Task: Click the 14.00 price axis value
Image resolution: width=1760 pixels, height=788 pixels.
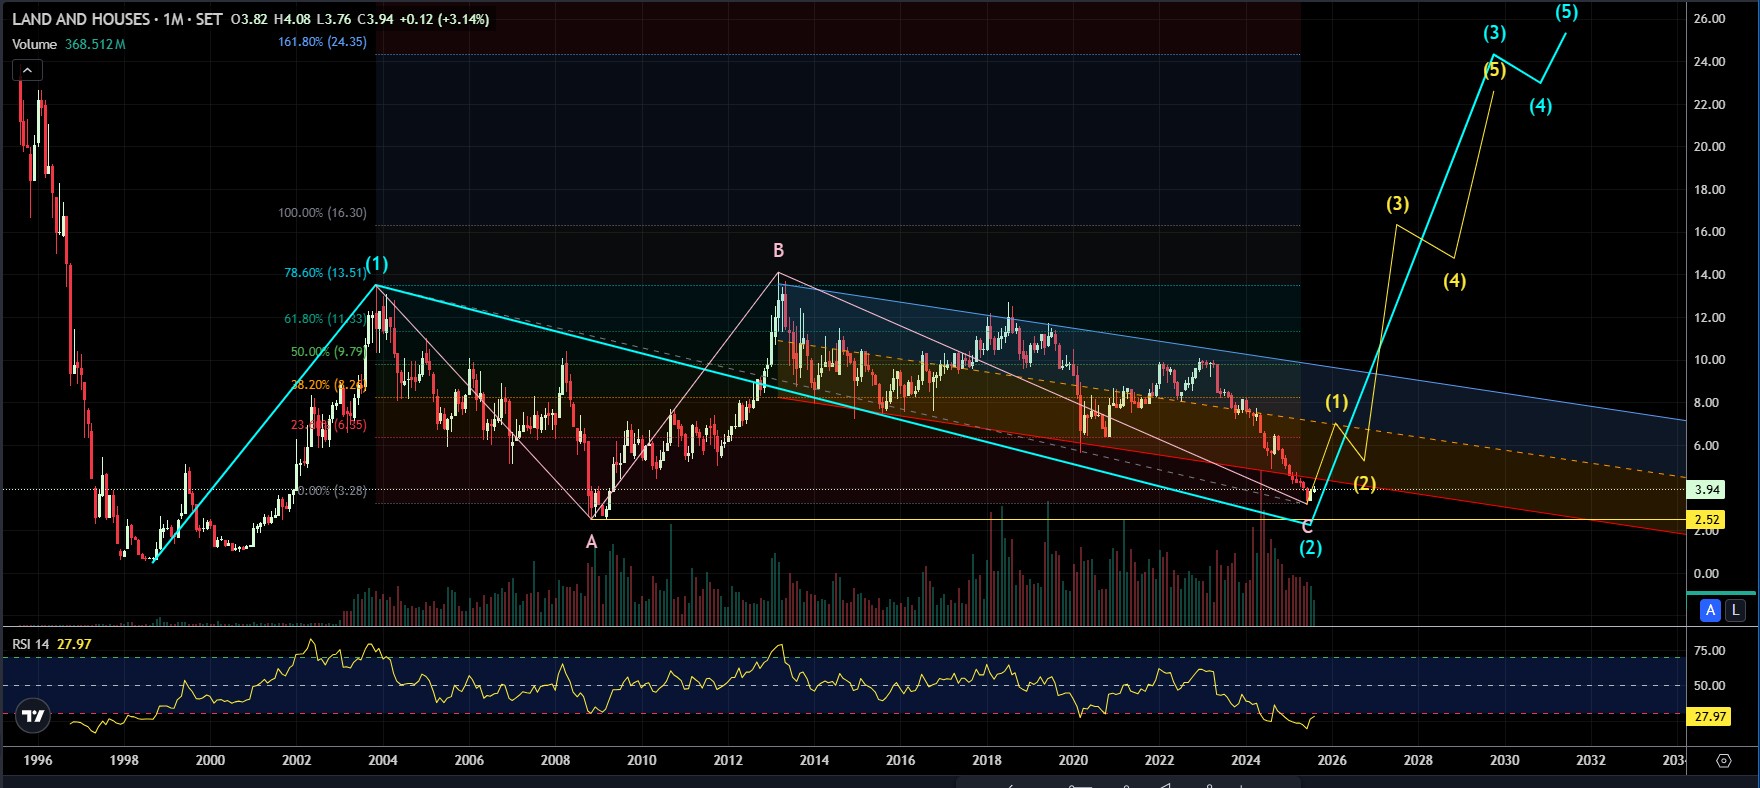Action: tap(1709, 275)
